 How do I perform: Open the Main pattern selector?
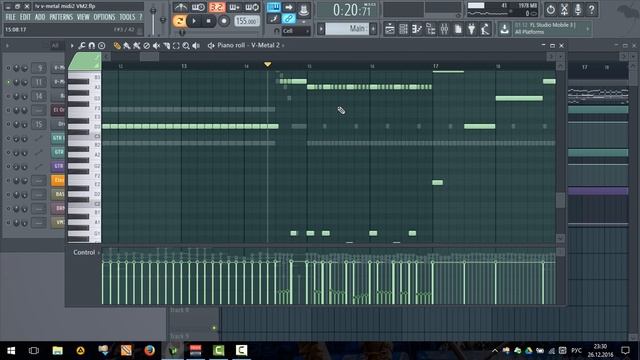[x=347, y=29]
